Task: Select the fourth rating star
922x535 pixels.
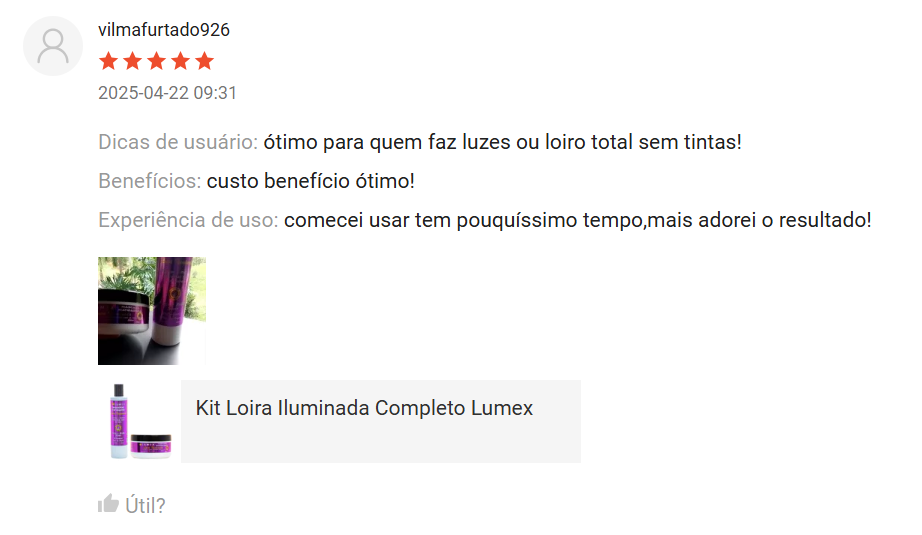Action: pos(181,61)
